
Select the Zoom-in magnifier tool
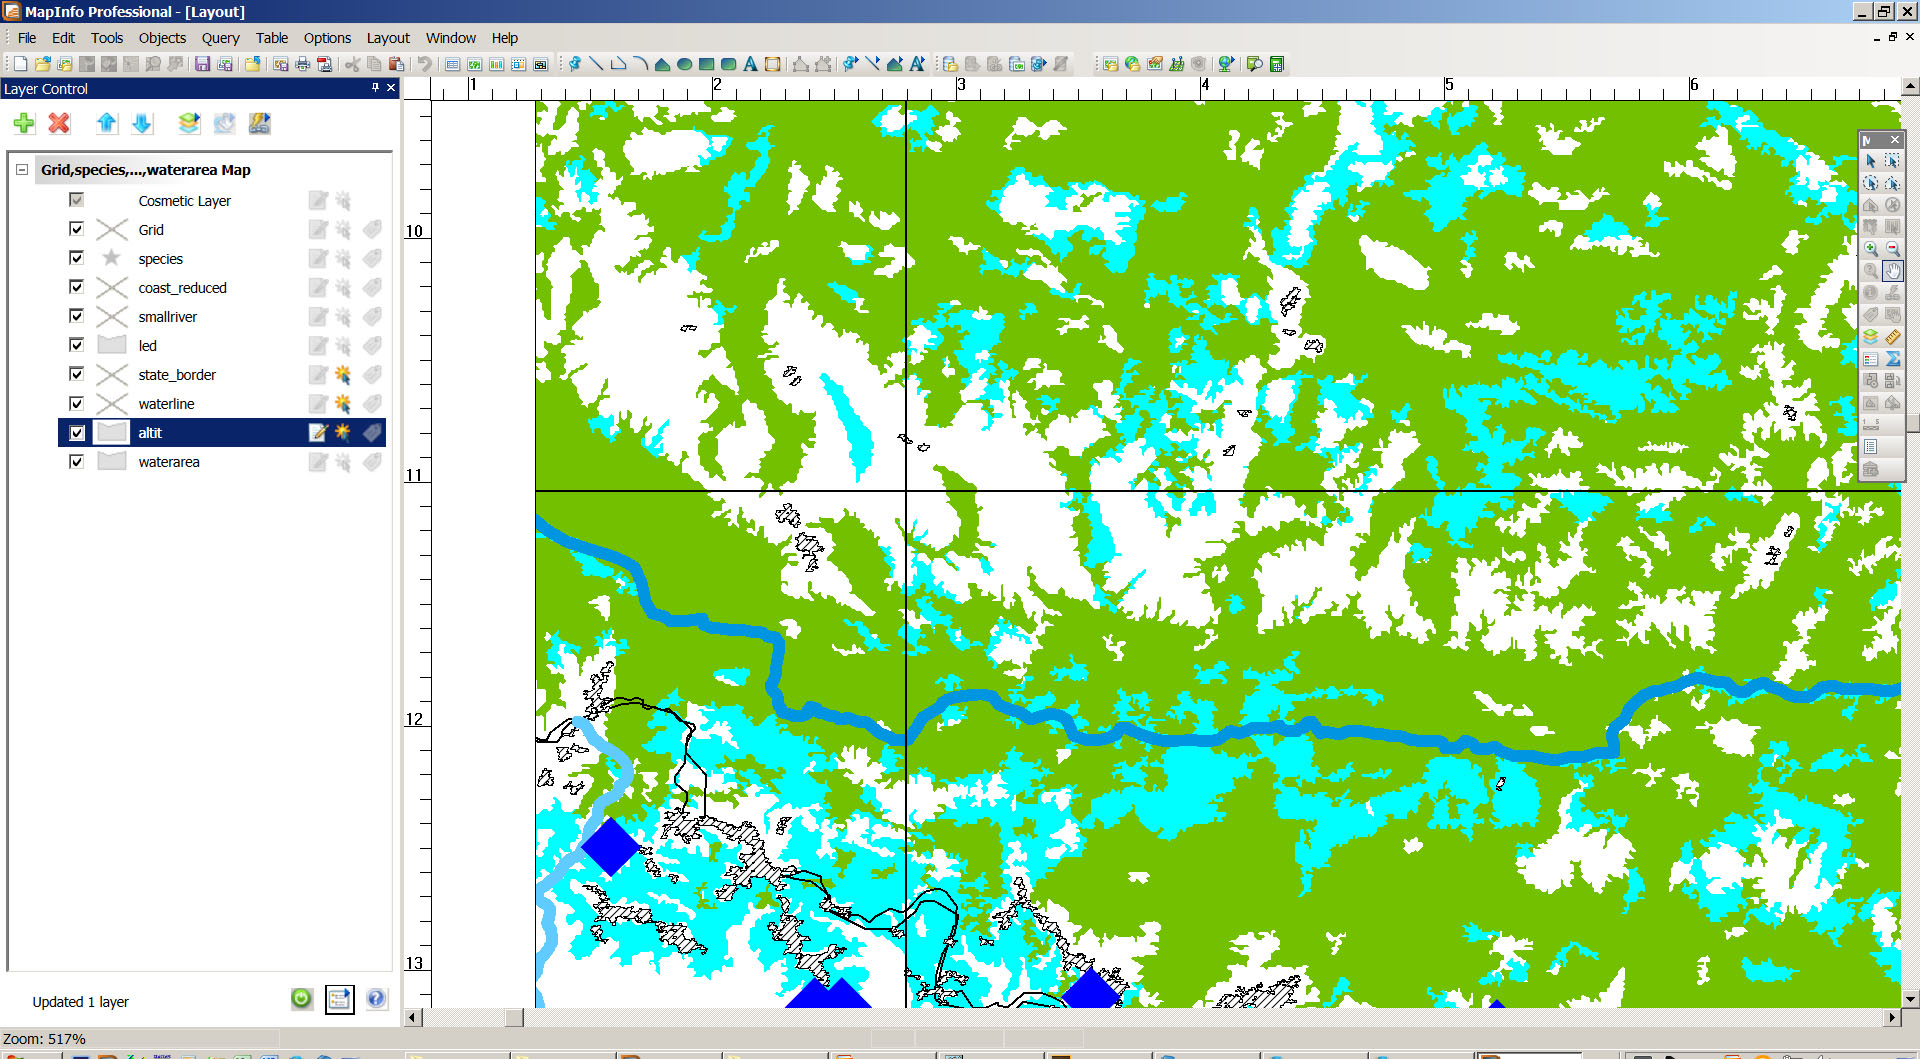(1870, 249)
